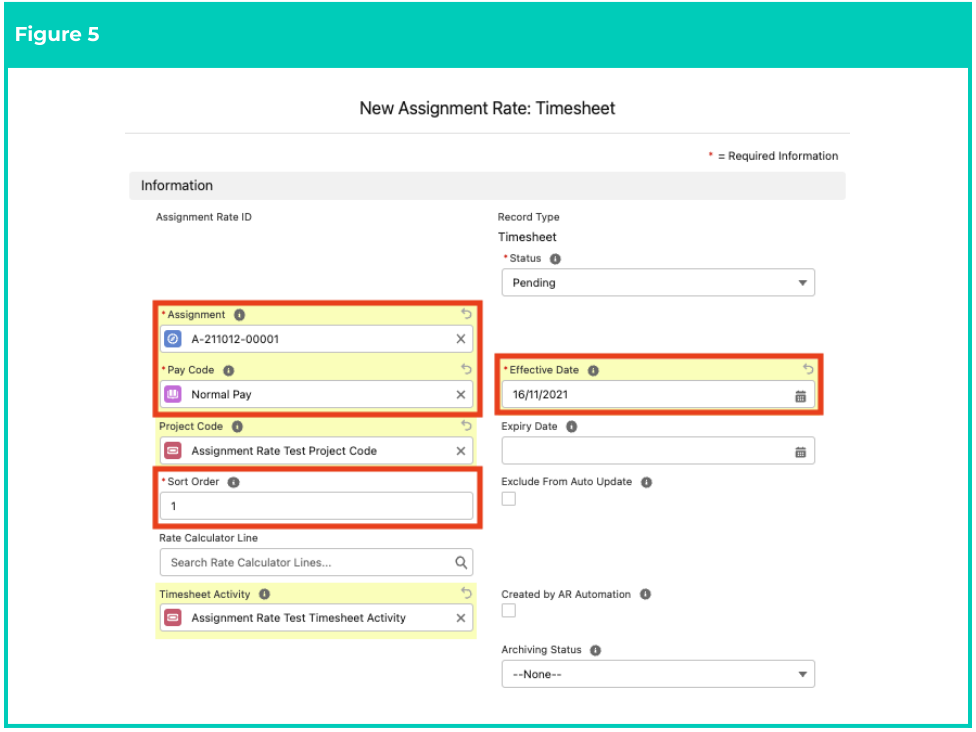Undo changes to the Pay Code field
Screen dimensions: 976x732
click(466, 369)
